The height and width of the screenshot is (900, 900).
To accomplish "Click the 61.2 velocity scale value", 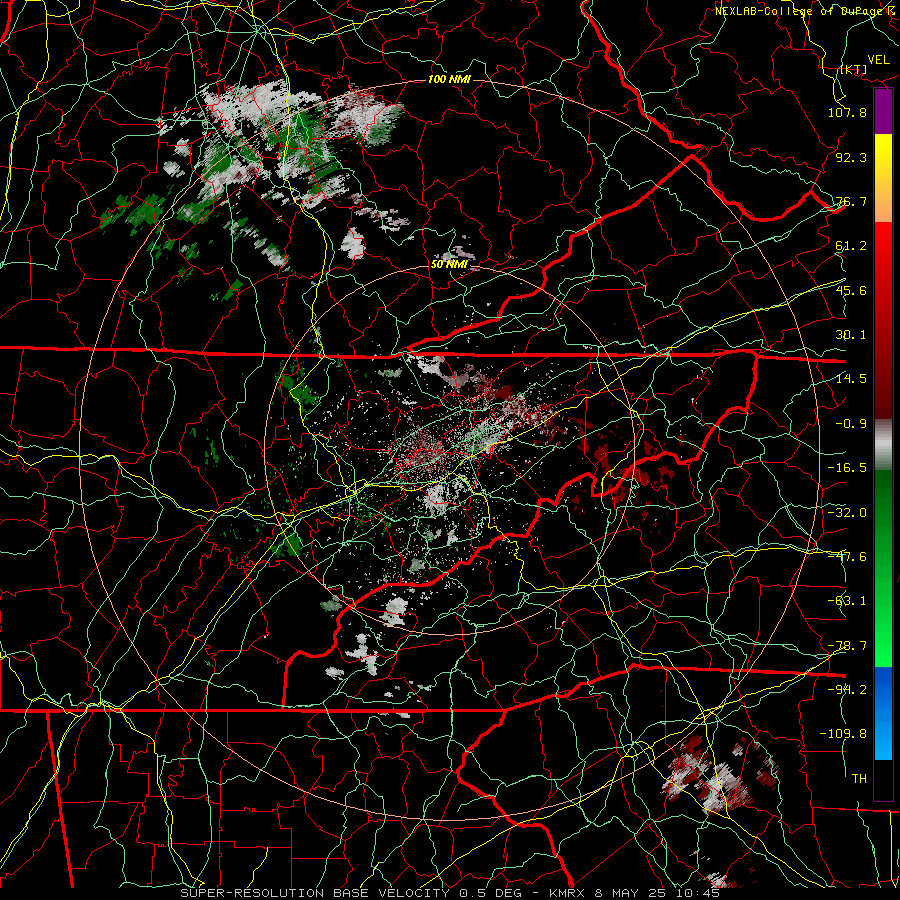I will 851,246.
